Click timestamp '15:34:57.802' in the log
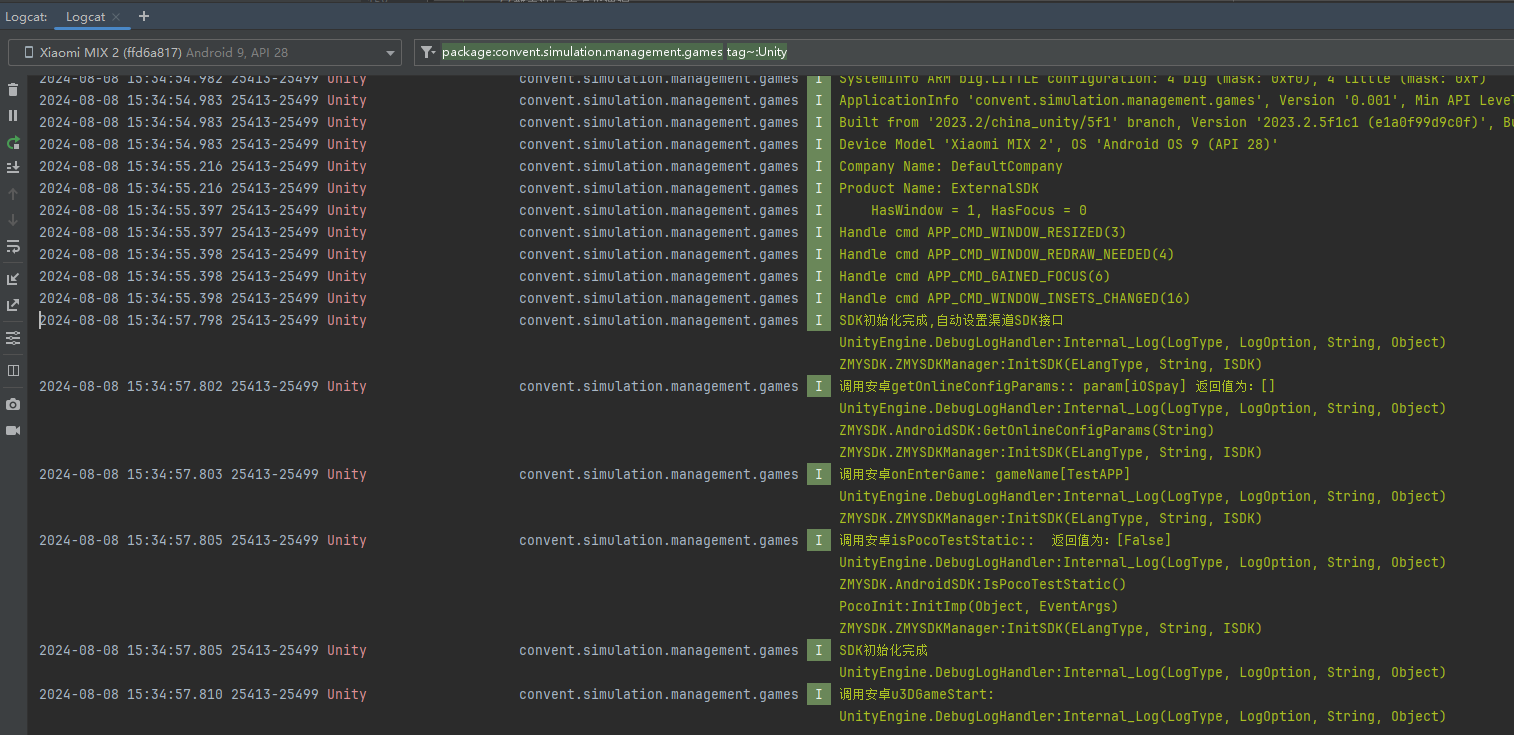This screenshot has height=735, width=1514. pos(175,386)
